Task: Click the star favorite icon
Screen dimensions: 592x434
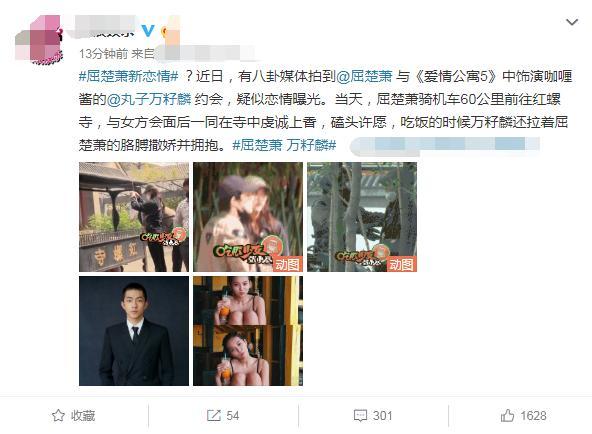Action: [x=58, y=416]
